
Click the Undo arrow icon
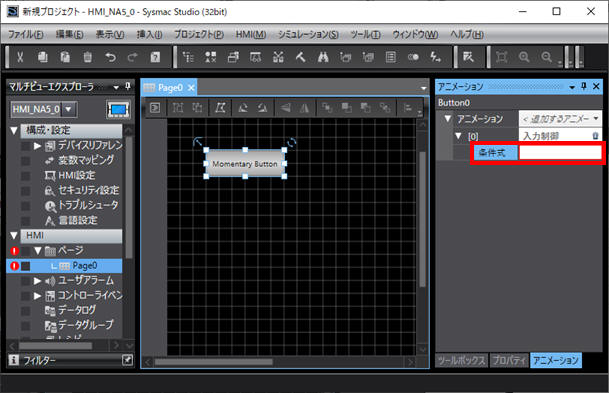coord(110,57)
